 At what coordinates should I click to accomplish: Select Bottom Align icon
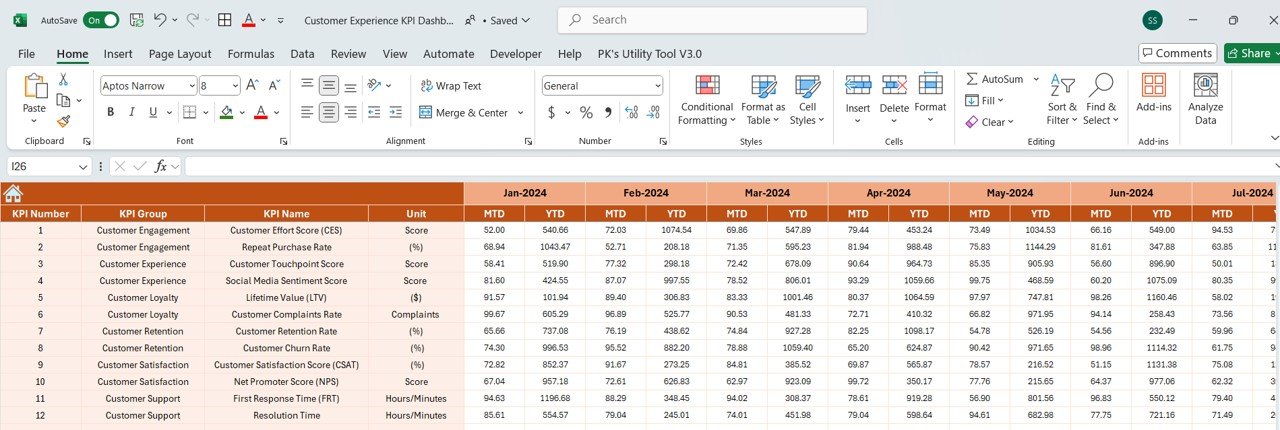pyautogui.click(x=351, y=86)
